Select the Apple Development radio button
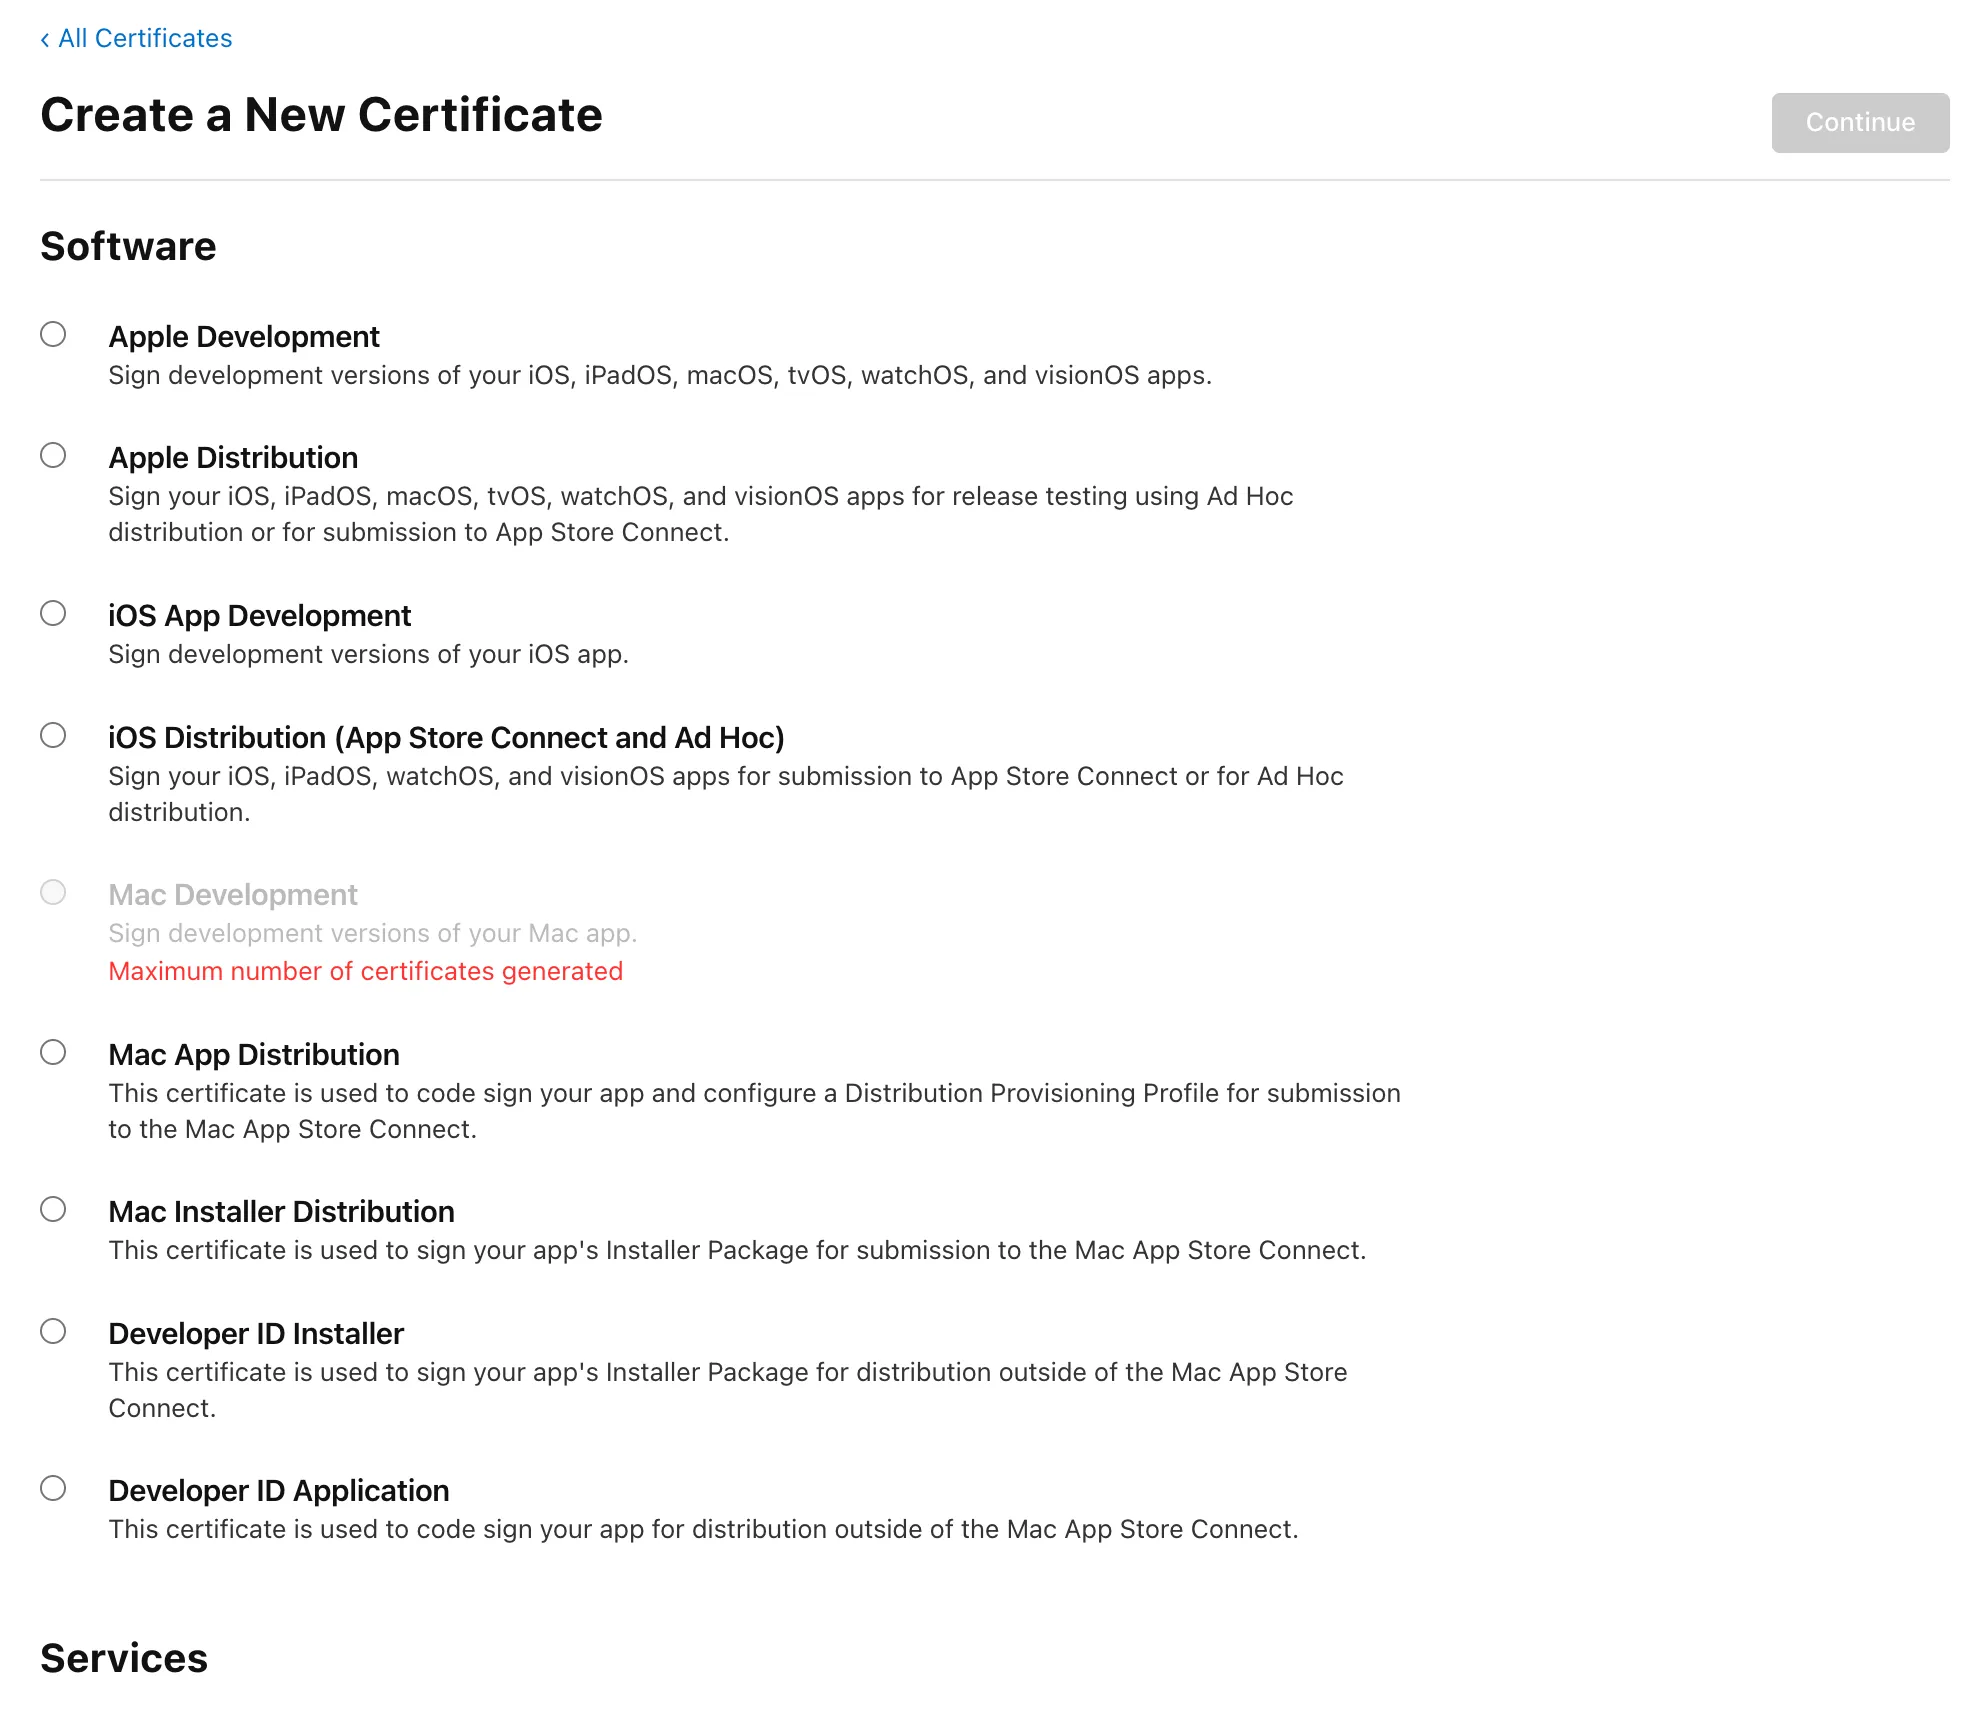Screen dimensions: 1988x1716 click(53, 334)
